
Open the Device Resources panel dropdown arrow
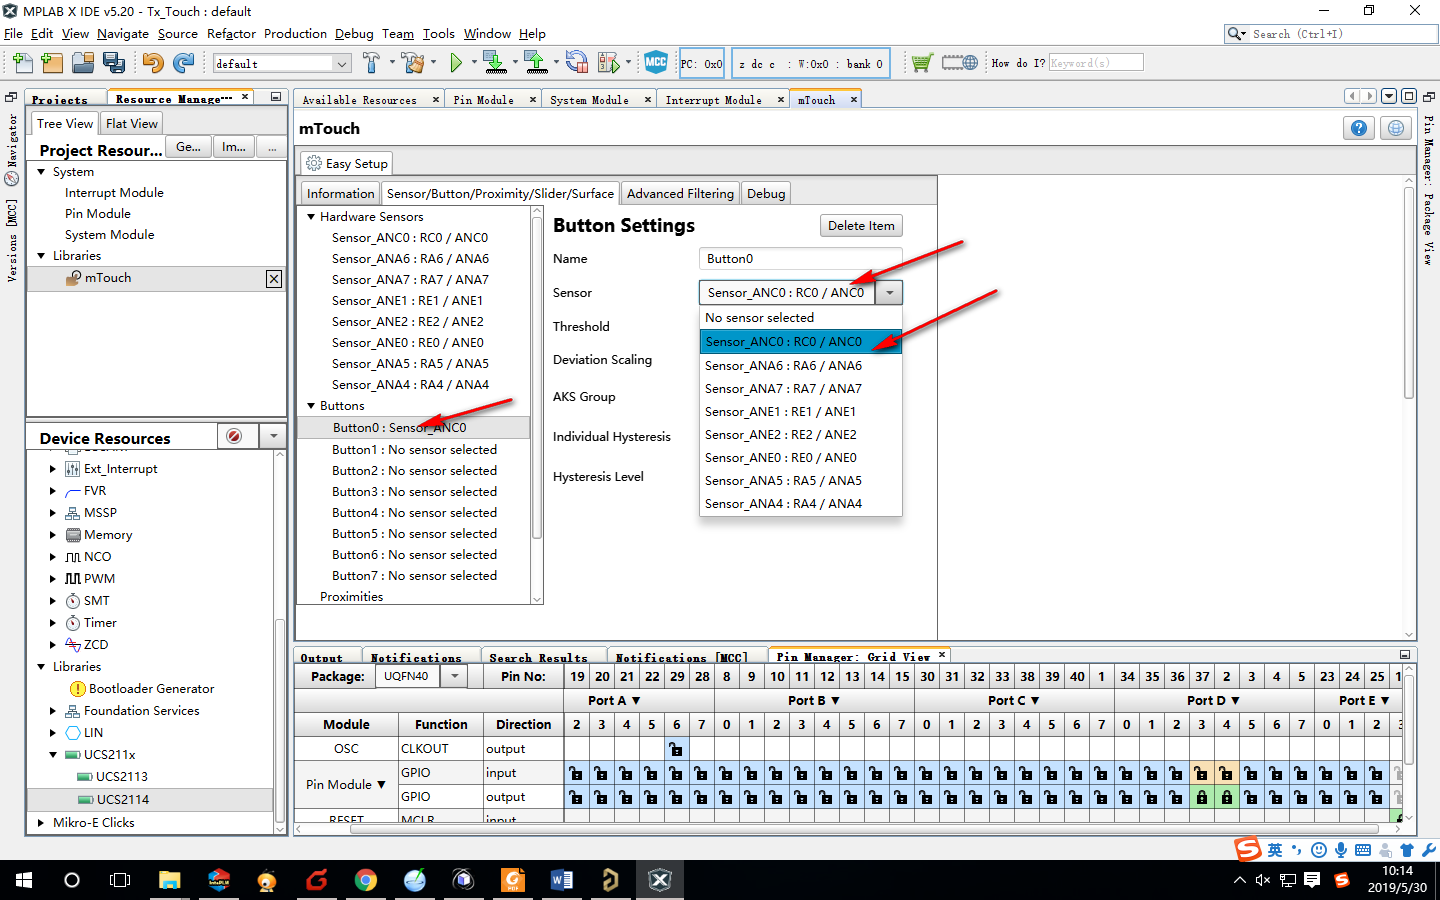(x=273, y=436)
